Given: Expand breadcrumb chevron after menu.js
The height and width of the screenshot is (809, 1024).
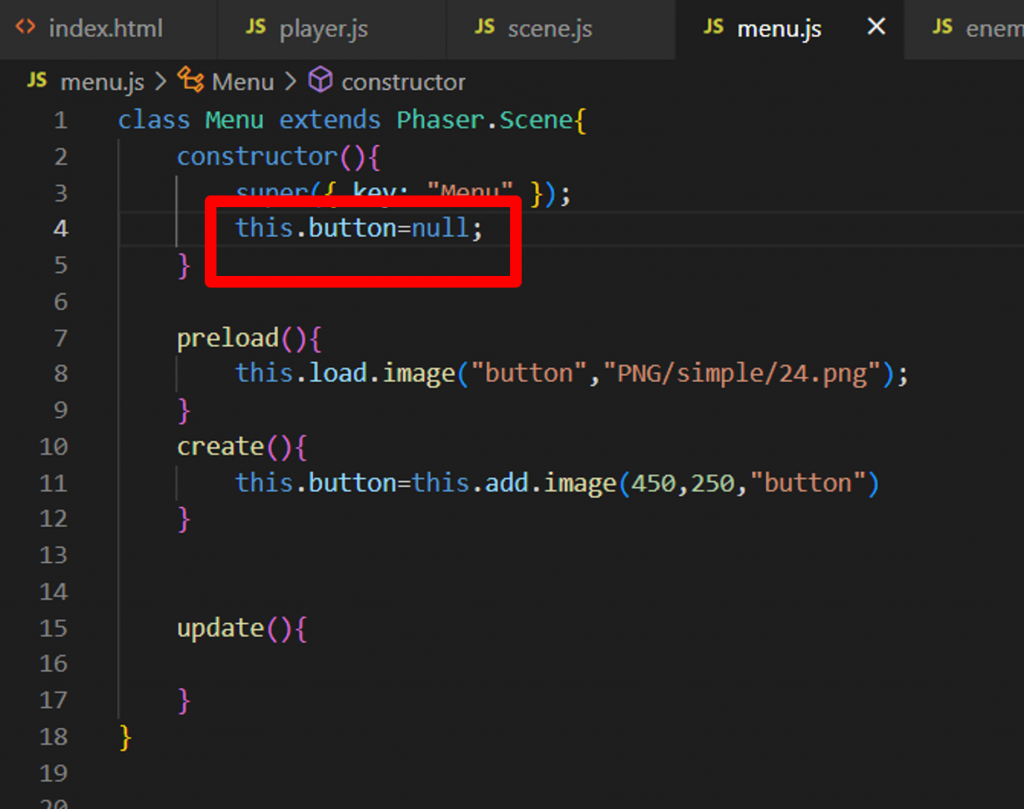Looking at the screenshot, I should tap(161, 82).
